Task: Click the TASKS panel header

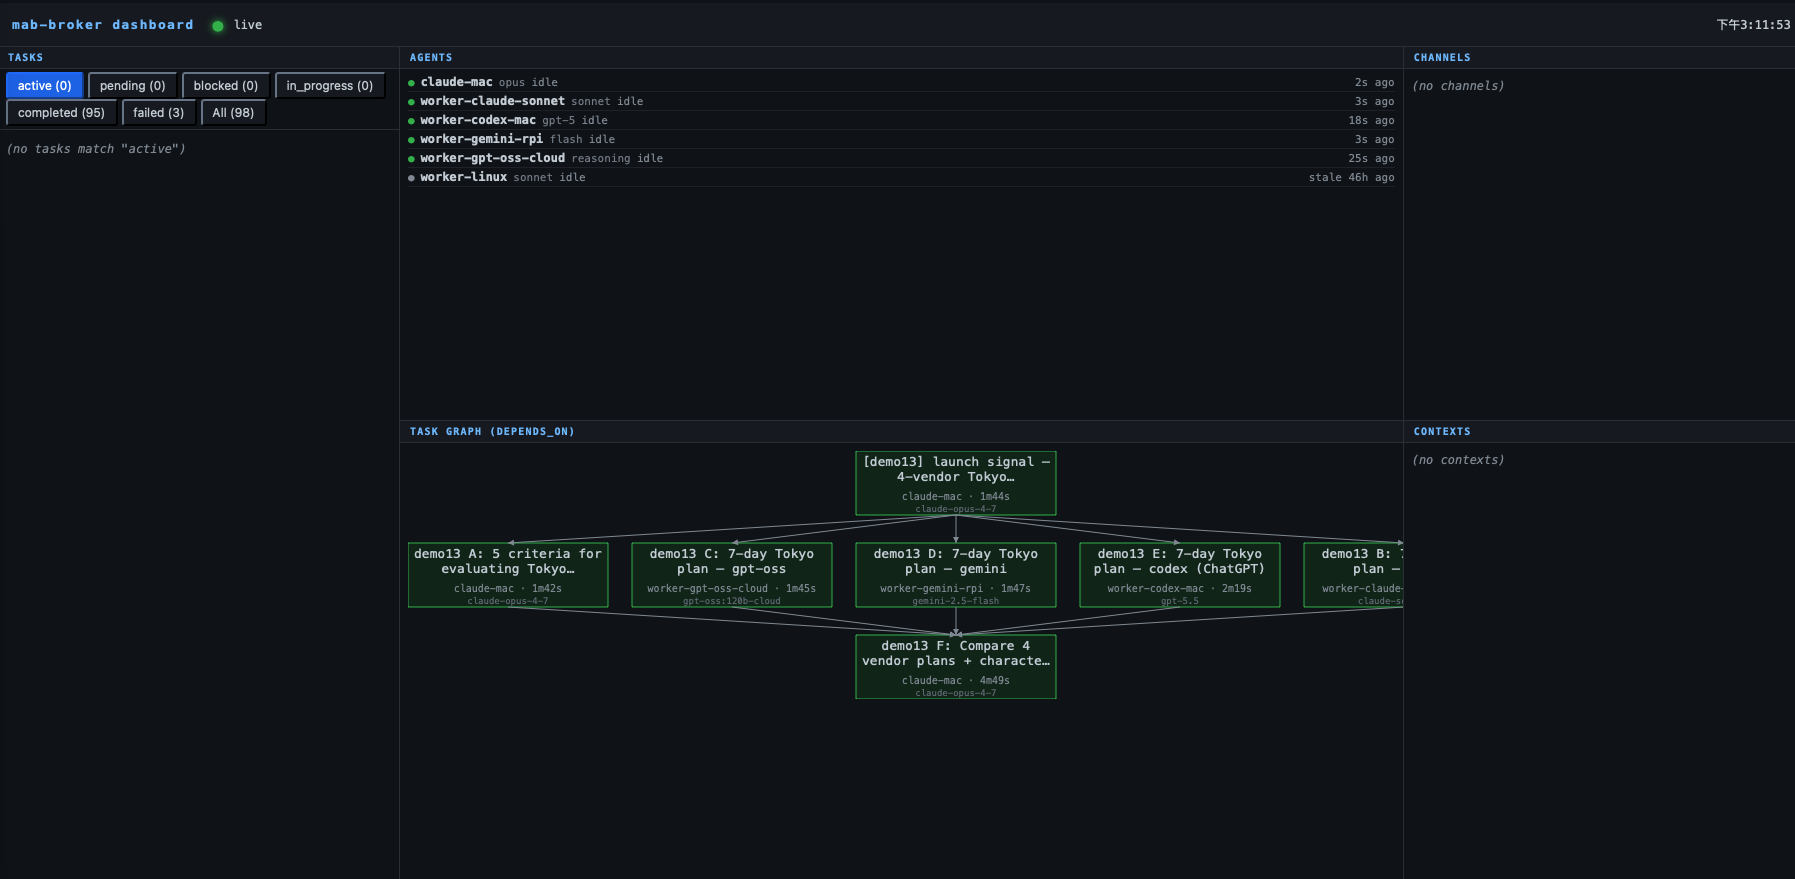Action: pos(26,58)
